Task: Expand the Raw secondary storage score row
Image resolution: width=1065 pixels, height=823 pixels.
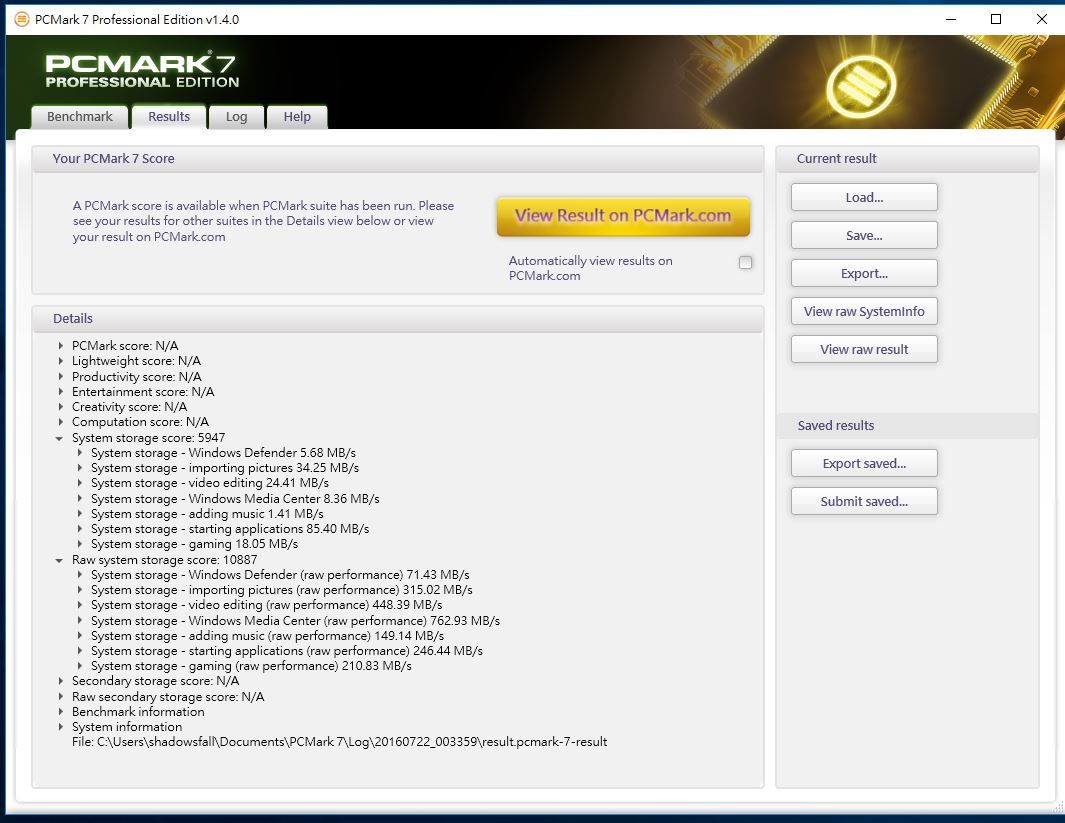Action: pos(60,697)
